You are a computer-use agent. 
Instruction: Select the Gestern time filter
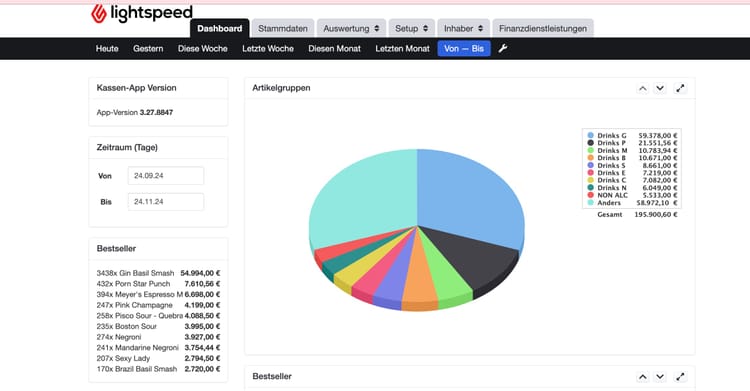click(x=148, y=48)
